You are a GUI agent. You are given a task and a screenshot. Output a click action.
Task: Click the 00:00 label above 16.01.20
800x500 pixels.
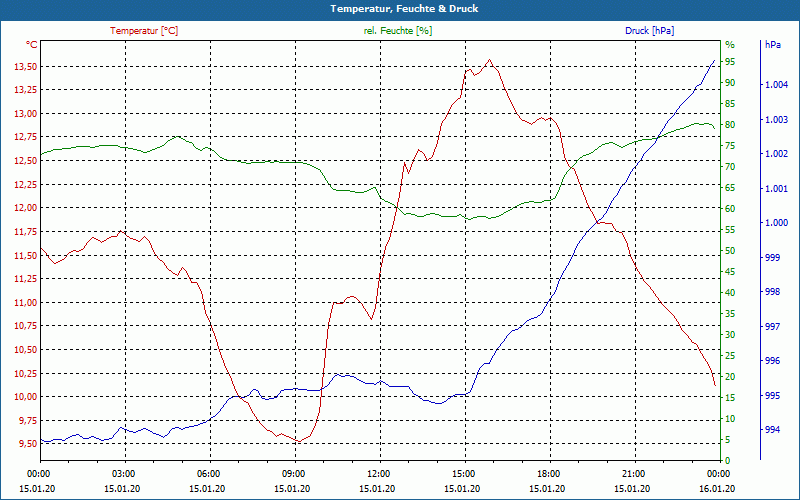[717, 474]
